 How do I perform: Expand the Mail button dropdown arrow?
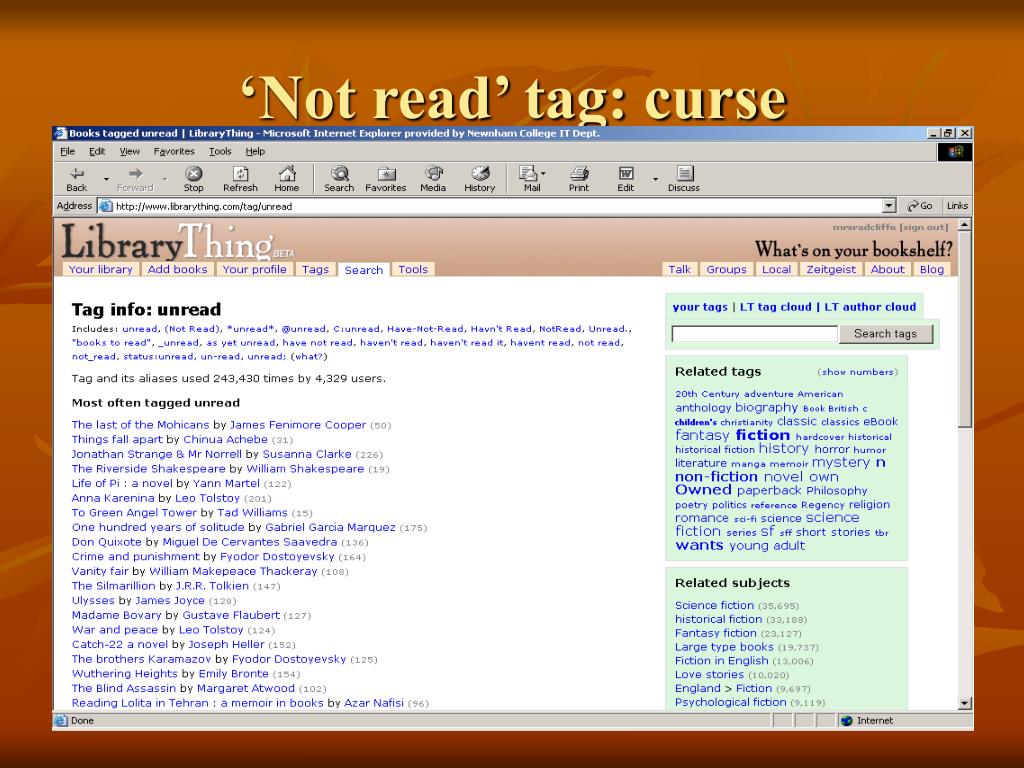pyautogui.click(x=543, y=174)
